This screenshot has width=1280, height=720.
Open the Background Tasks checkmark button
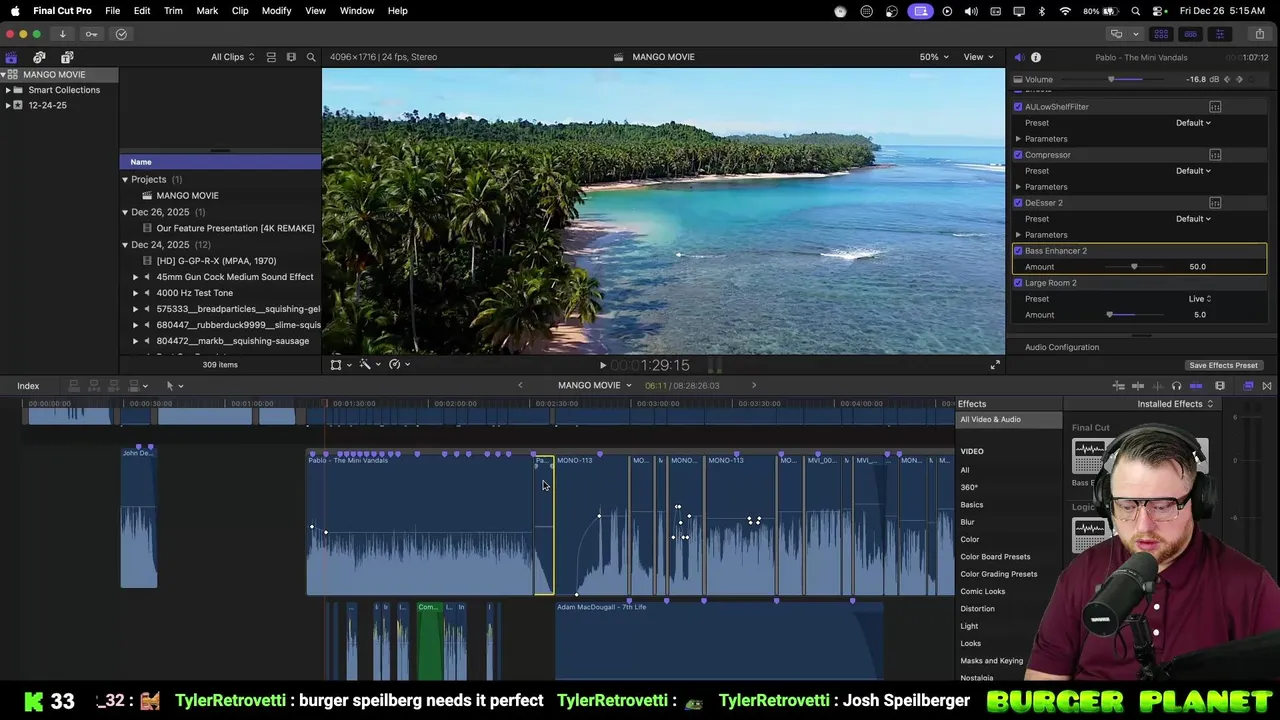121,34
